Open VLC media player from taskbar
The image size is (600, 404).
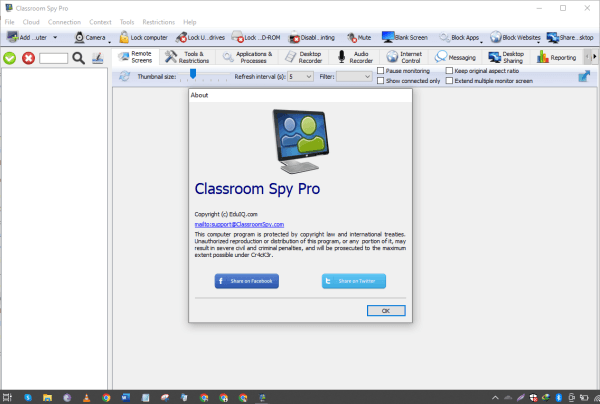pos(86,397)
